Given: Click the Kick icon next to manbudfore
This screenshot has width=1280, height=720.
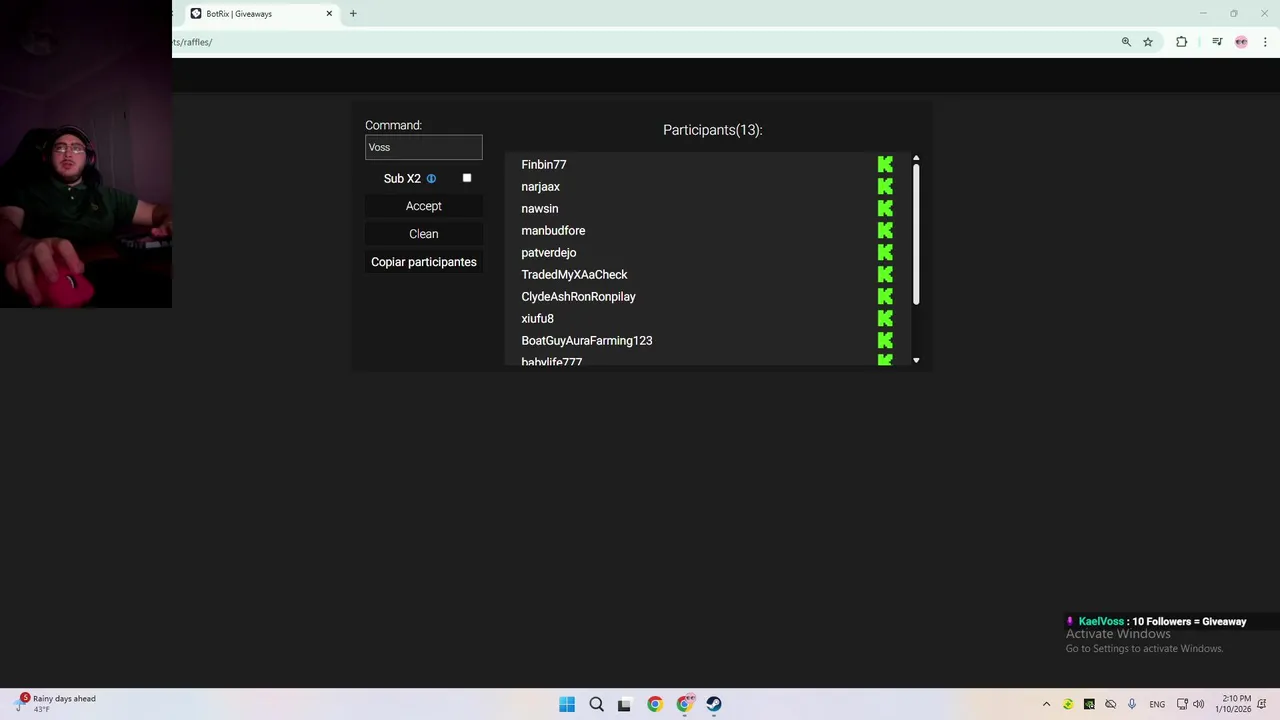Looking at the screenshot, I should pyautogui.click(x=885, y=230).
